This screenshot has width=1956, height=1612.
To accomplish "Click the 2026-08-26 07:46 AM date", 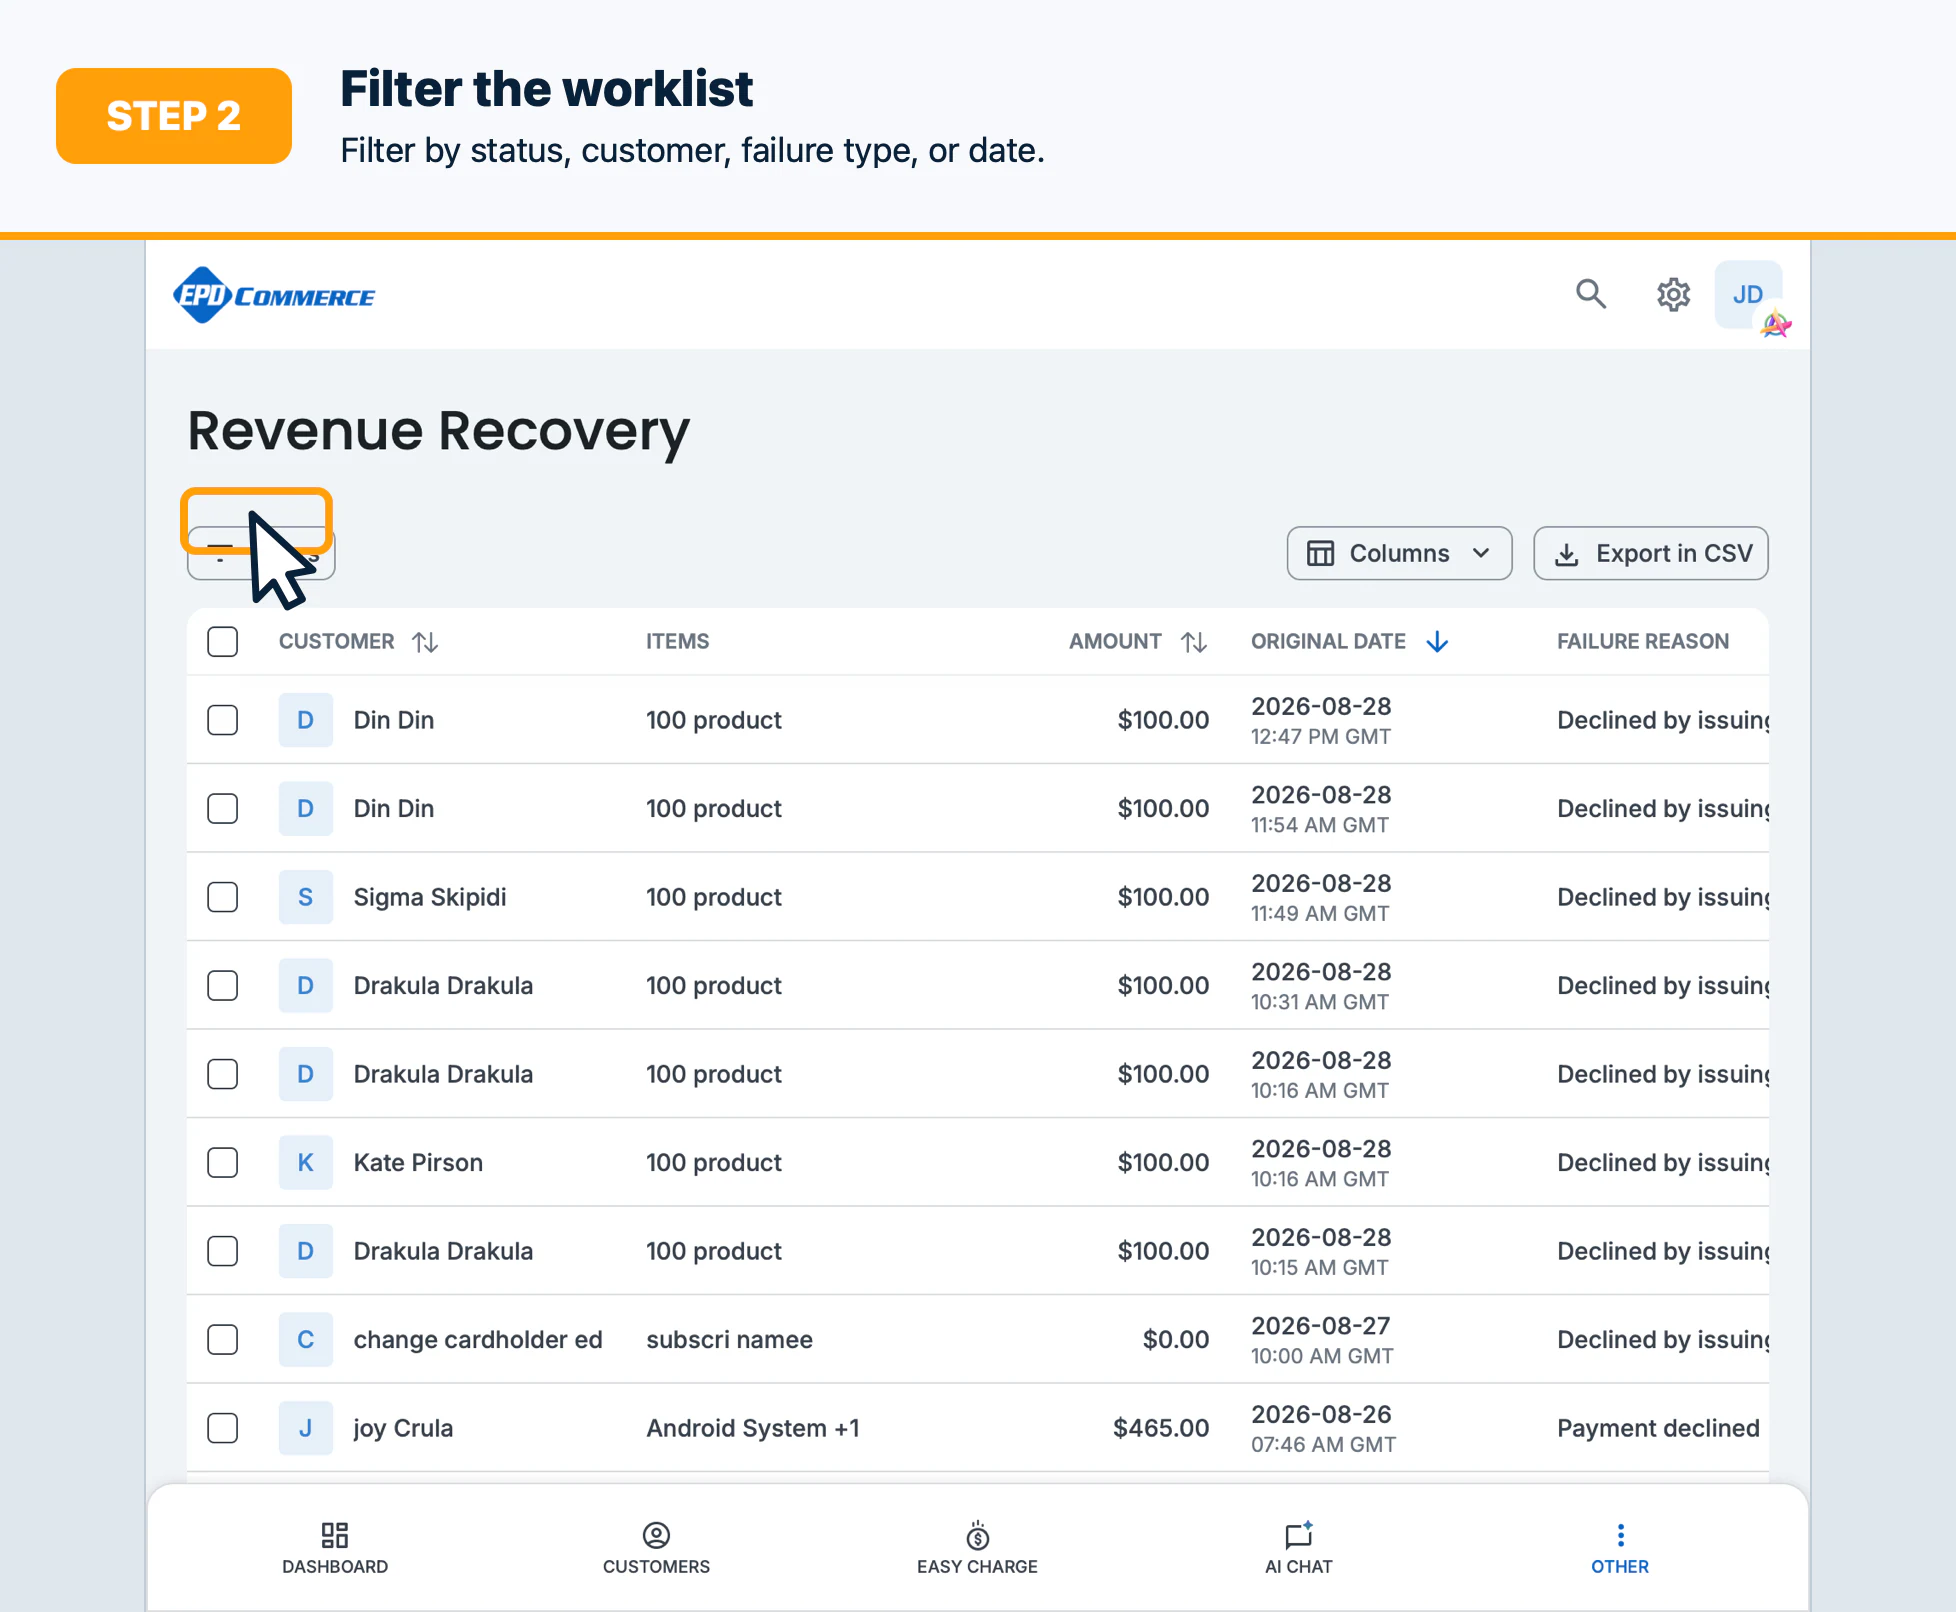I will [x=1323, y=1428].
